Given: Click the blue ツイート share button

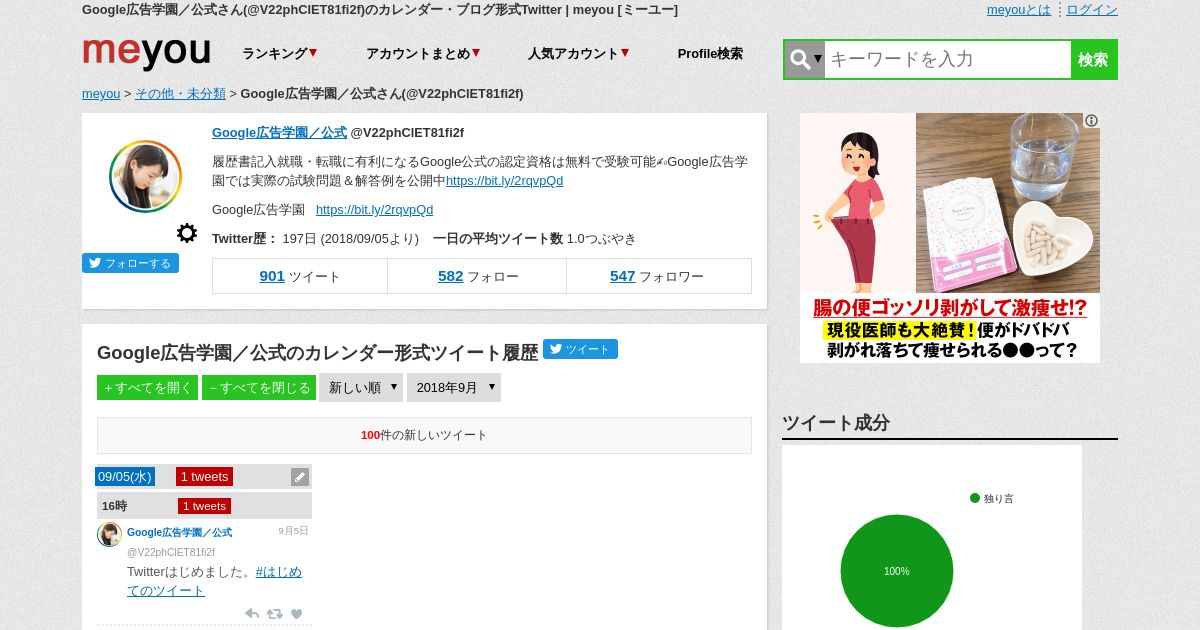Looking at the screenshot, I should pyautogui.click(x=580, y=349).
